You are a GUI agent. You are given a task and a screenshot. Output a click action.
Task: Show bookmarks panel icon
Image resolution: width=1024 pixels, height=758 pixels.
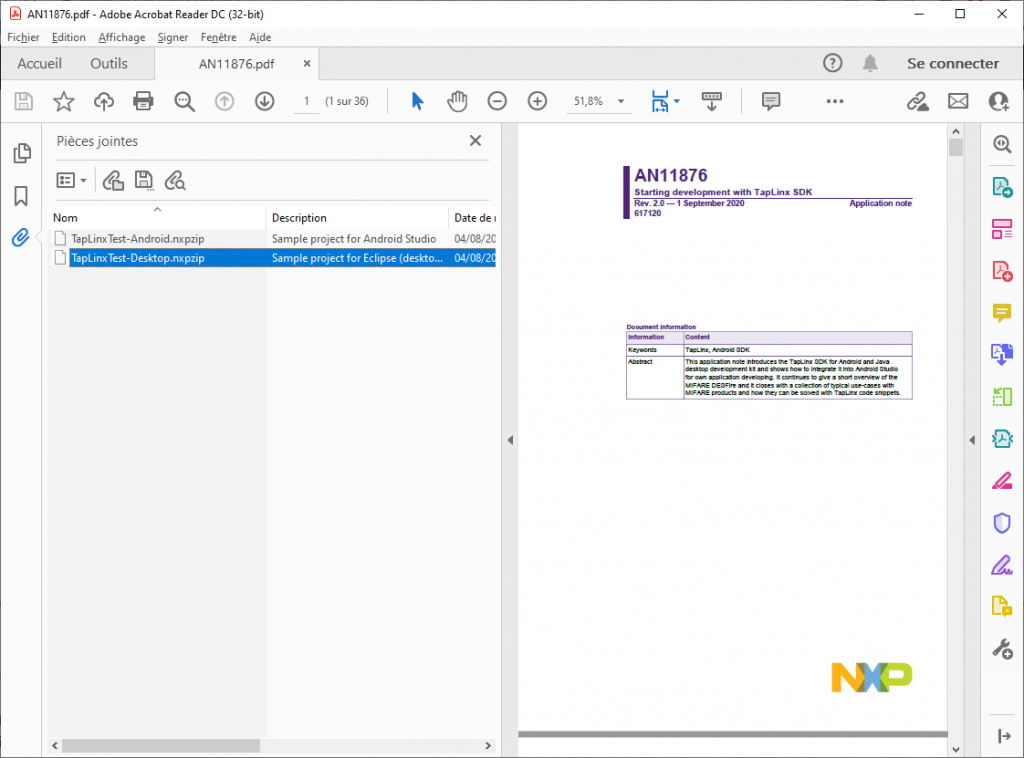[21, 196]
